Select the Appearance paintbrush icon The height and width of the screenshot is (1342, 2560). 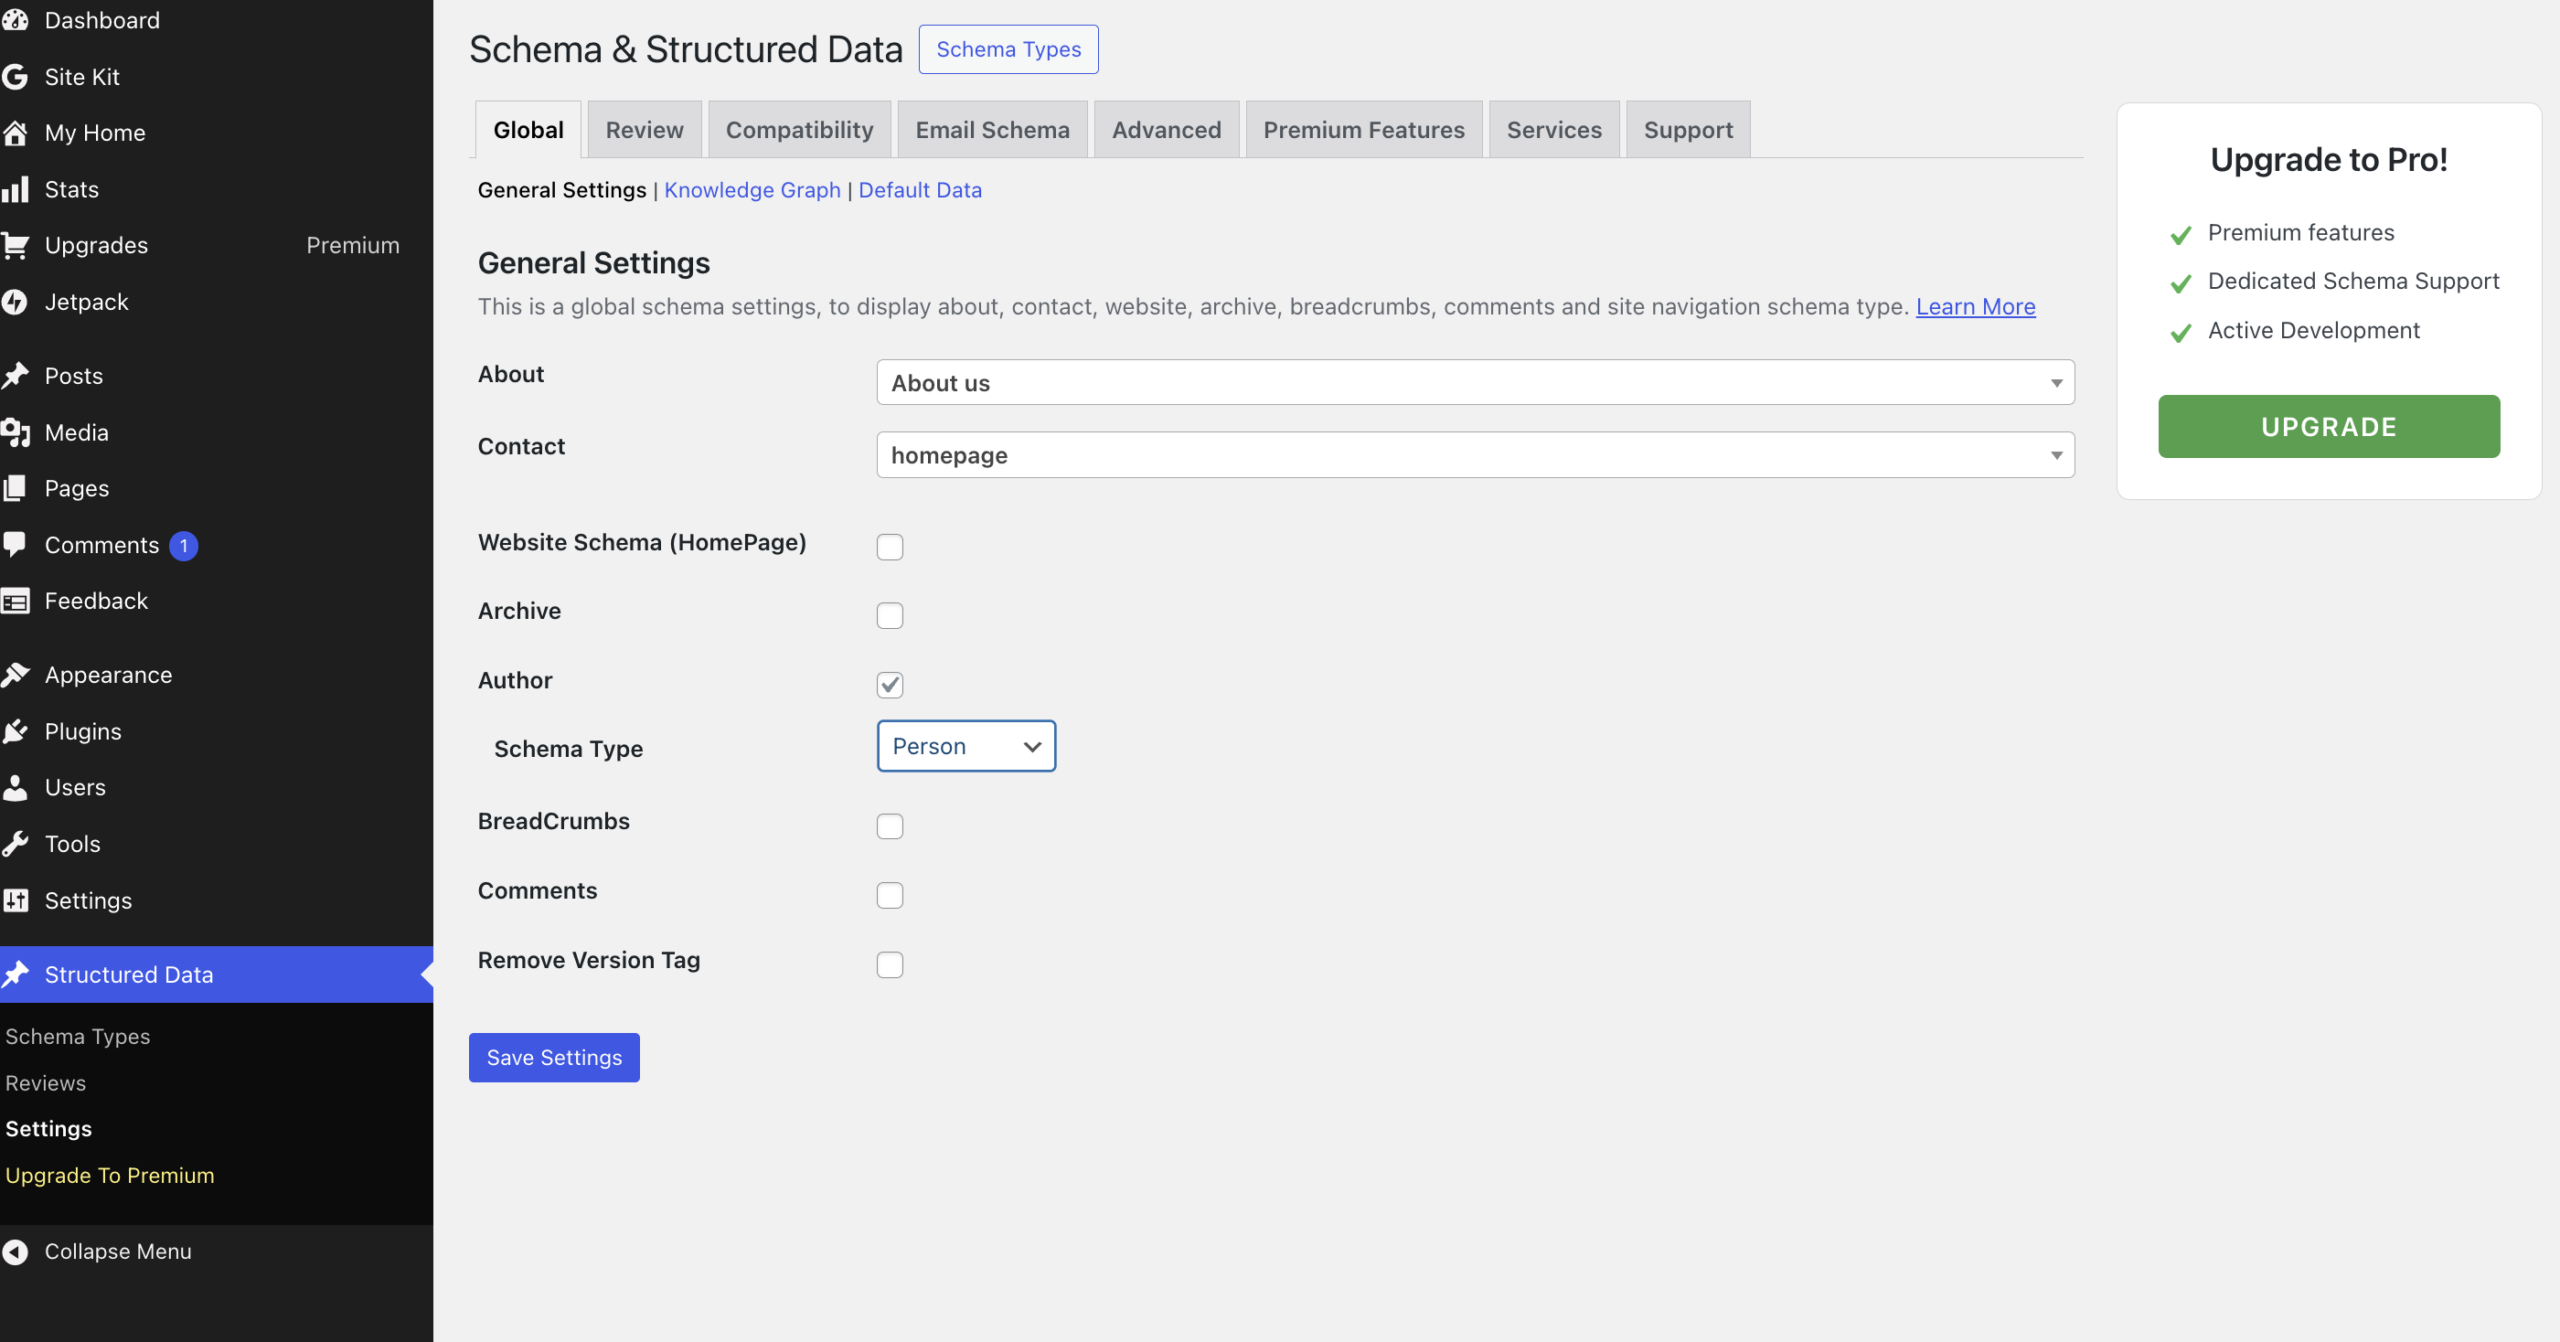(16, 673)
